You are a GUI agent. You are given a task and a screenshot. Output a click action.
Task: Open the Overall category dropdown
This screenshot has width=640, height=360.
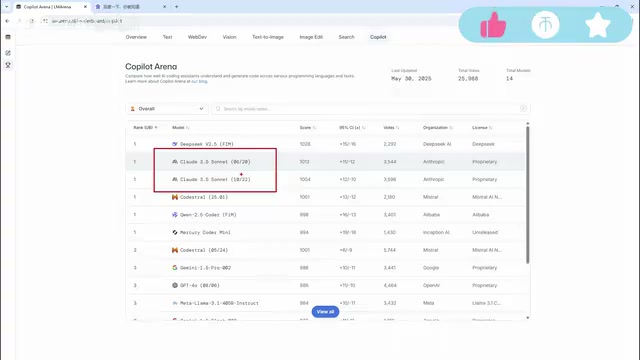coord(167,109)
